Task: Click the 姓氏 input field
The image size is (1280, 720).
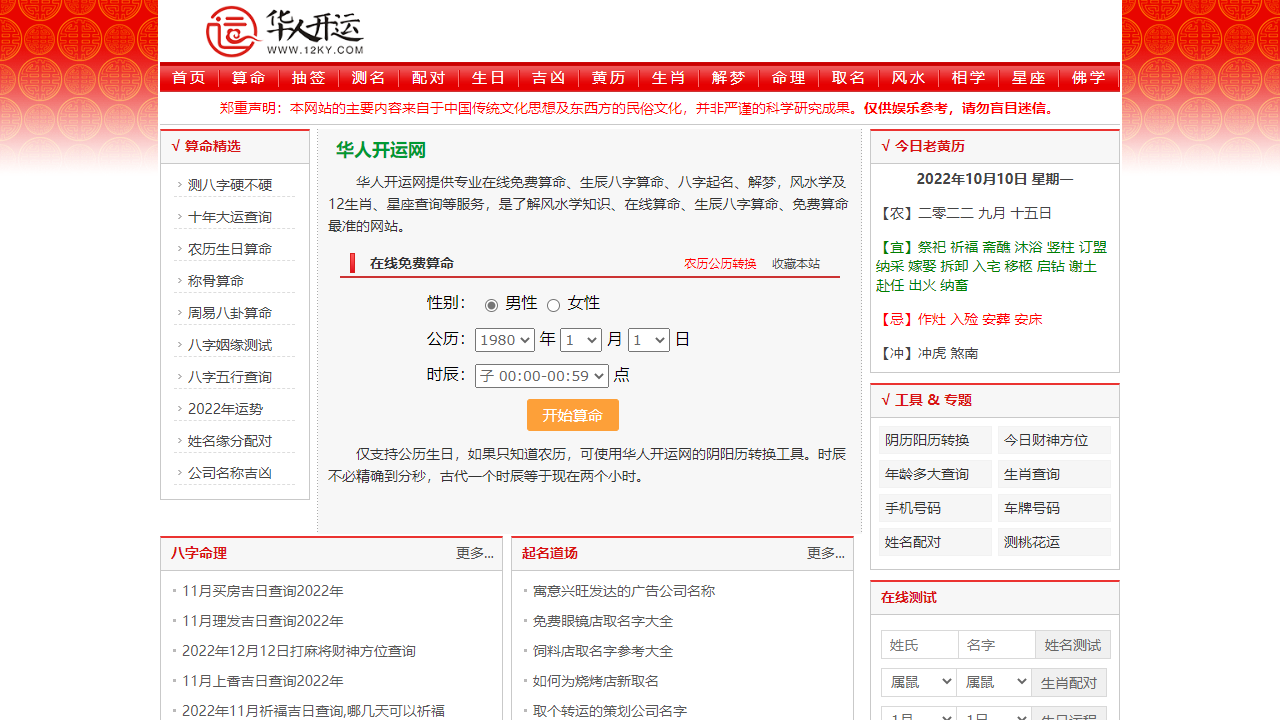Action: (919, 645)
